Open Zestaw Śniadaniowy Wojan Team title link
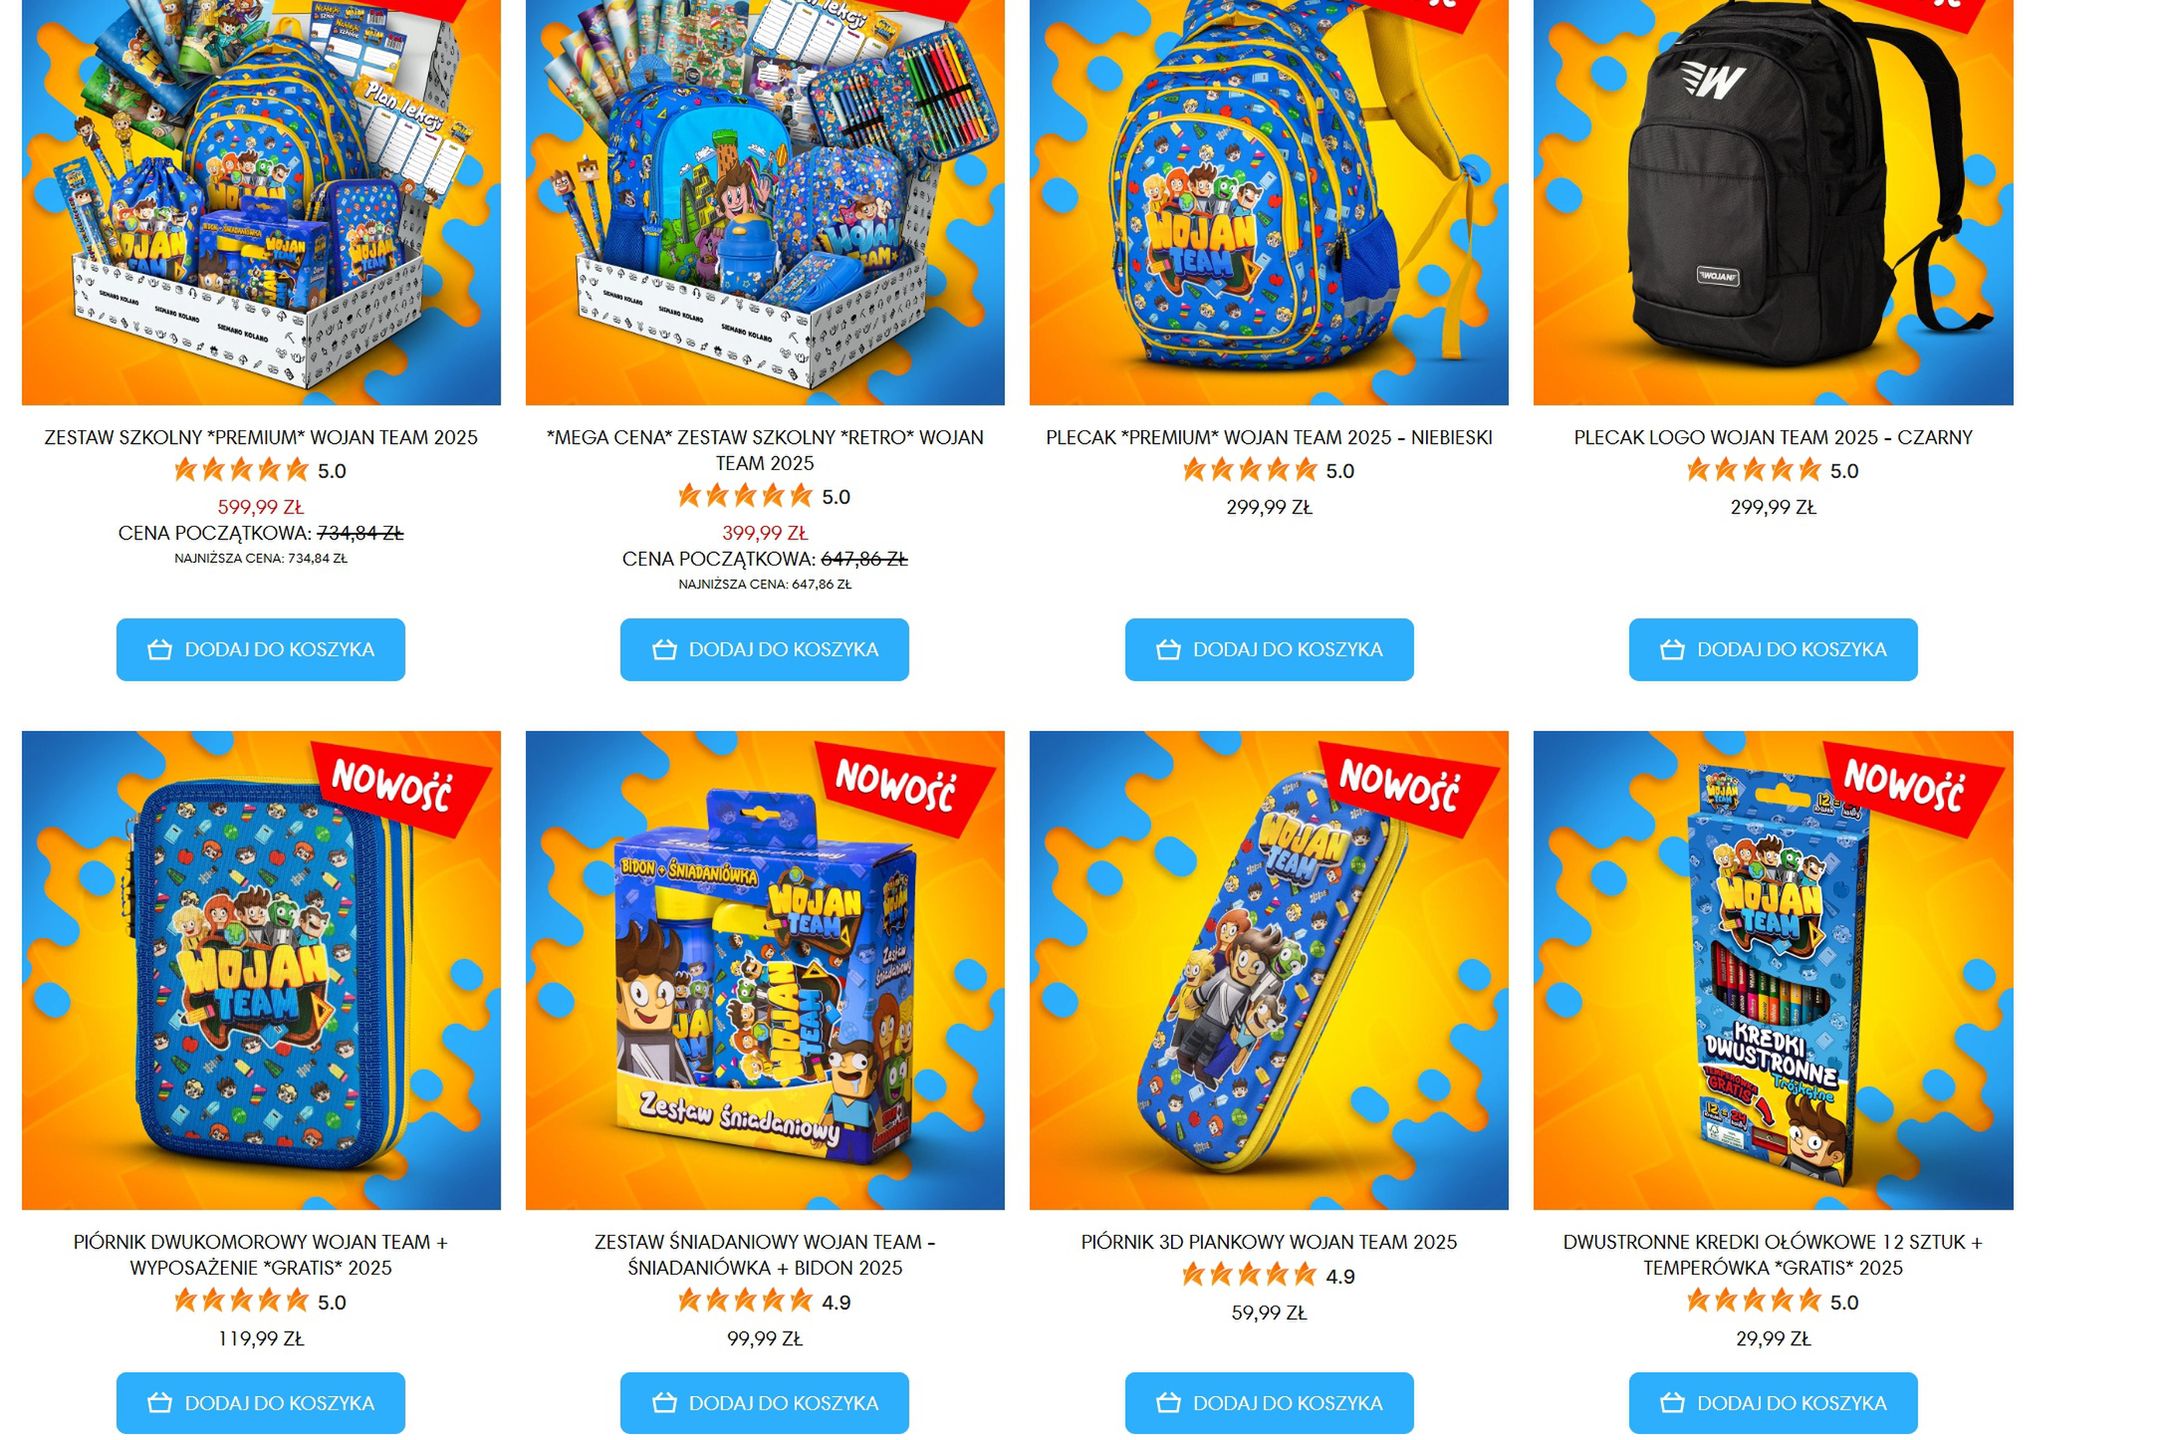 coord(765,1255)
